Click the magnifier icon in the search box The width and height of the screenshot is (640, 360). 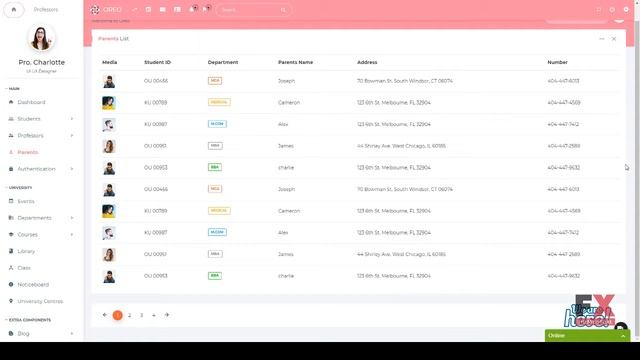coord(283,10)
